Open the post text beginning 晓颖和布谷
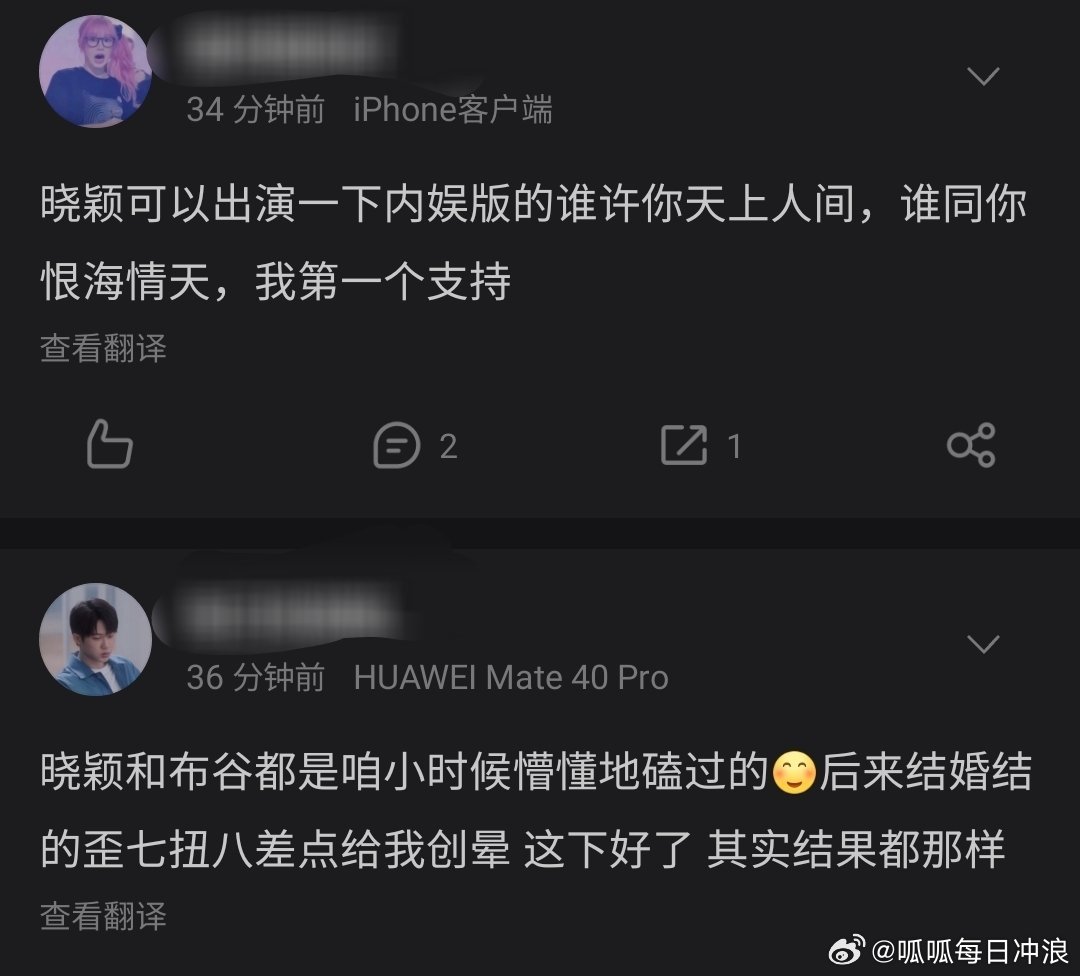This screenshot has width=1080, height=976. click(536, 811)
